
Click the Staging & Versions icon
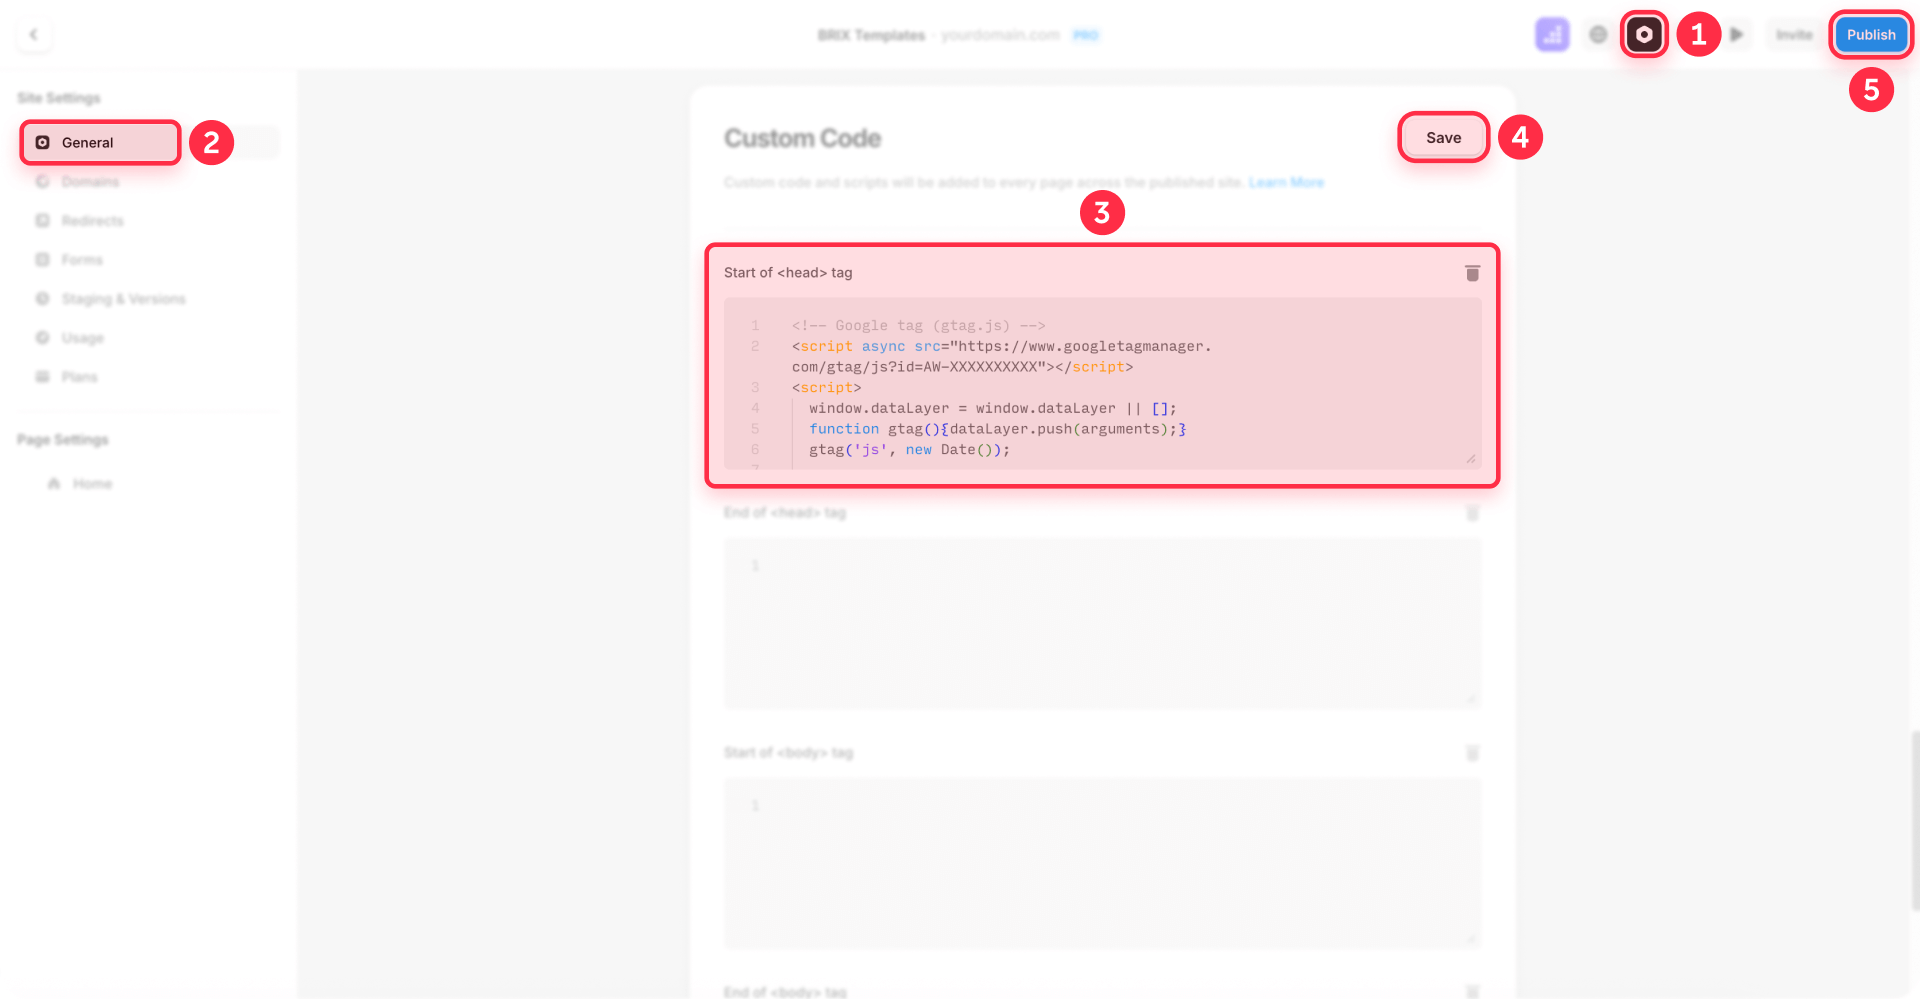click(42, 298)
